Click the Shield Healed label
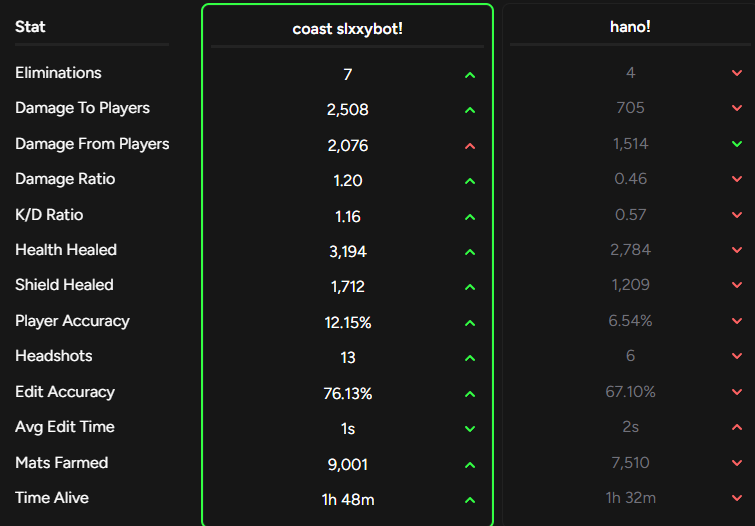The image size is (755, 526). (x=64, y=285)
